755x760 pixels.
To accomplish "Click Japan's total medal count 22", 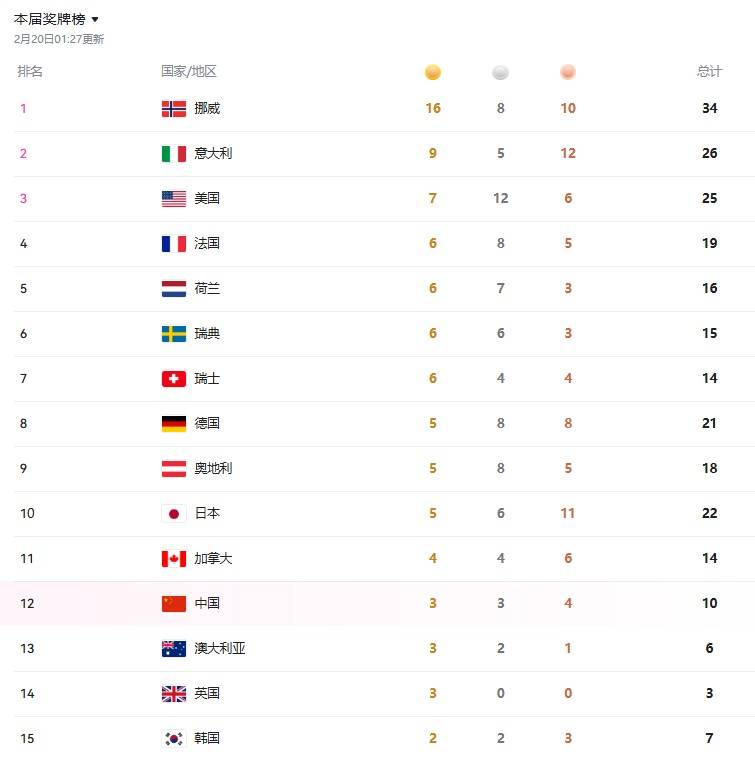I will [x=709, y=513].
